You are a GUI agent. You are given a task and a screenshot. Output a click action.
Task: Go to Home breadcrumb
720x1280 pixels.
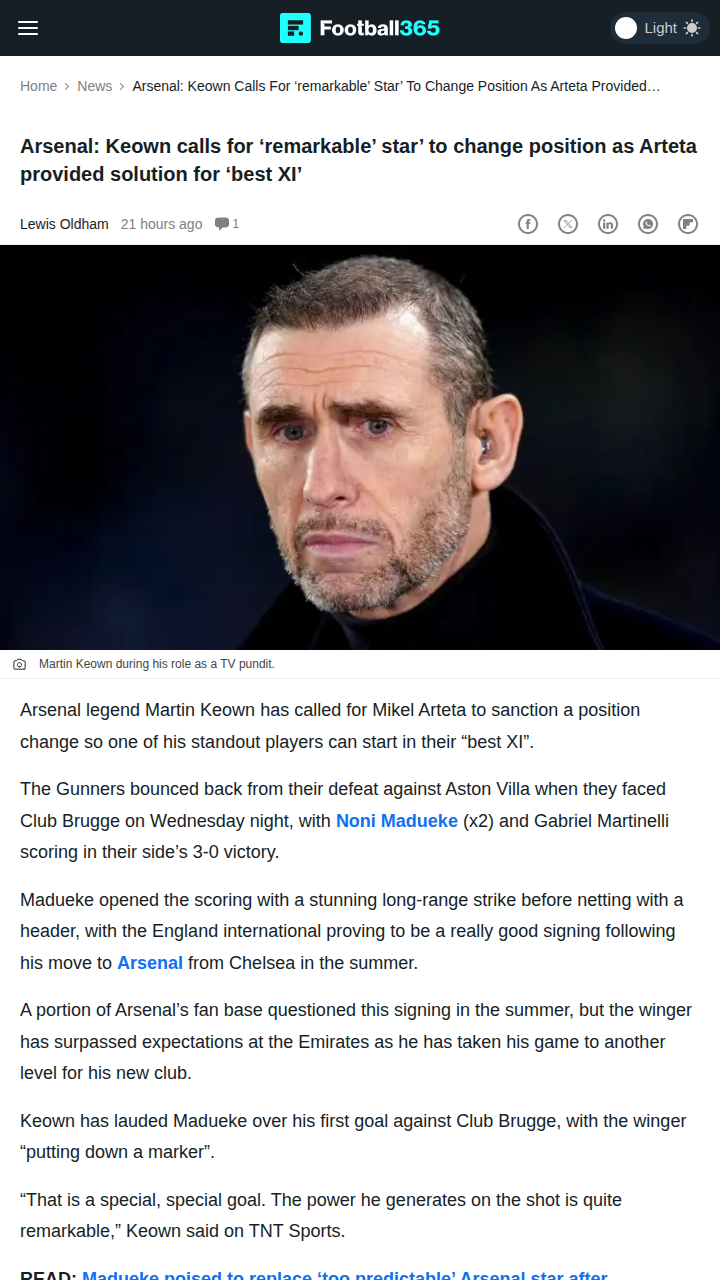tap(38, 86)
